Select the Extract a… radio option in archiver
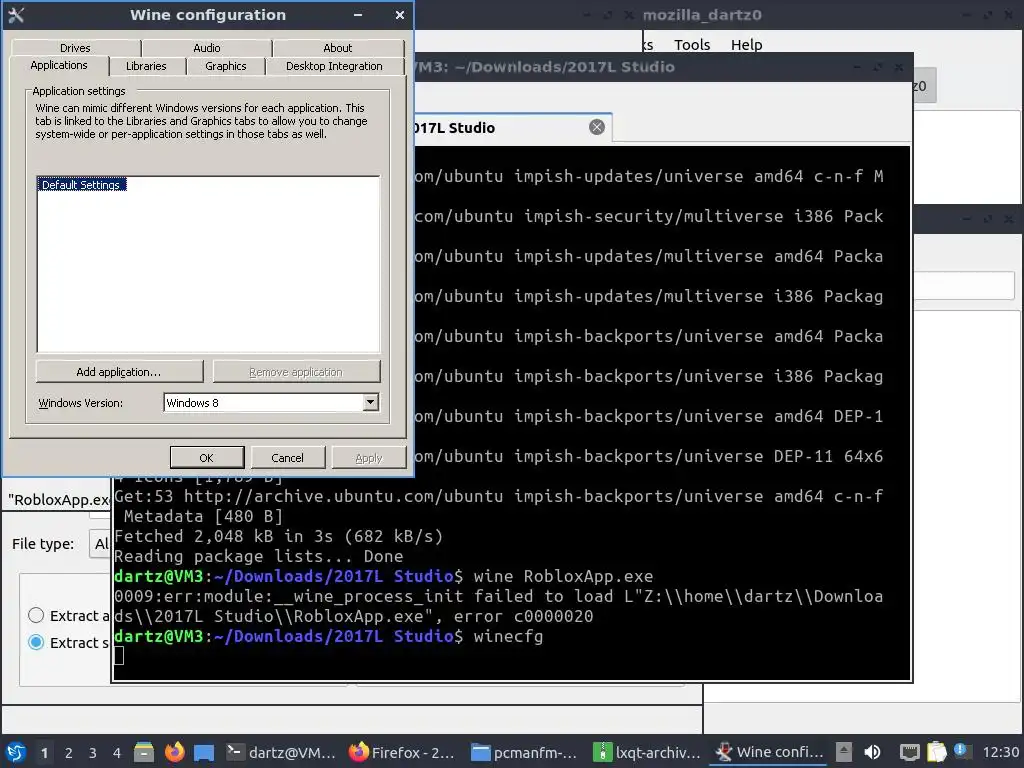The image size is (1024, 768). pyautogui.click(x=36, y=615)
